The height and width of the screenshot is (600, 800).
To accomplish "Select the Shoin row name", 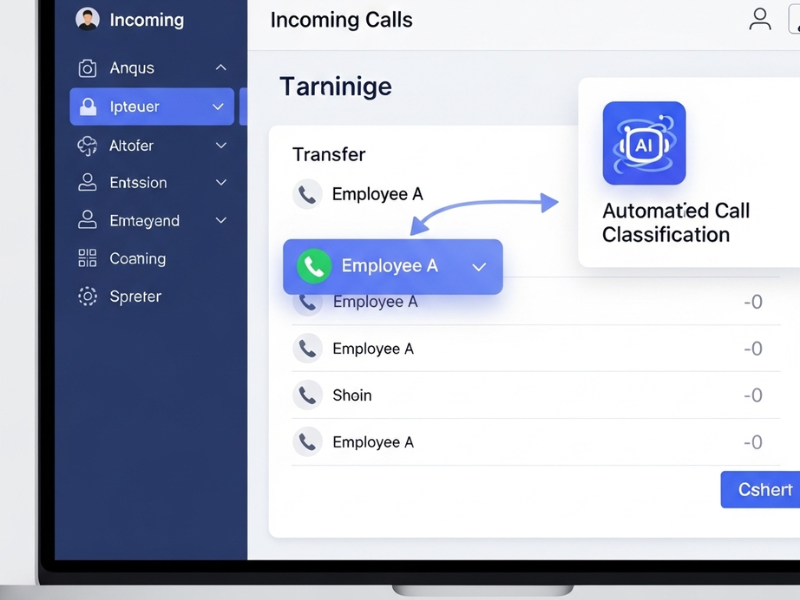I will pyautogui.click(x=352, y=395).
